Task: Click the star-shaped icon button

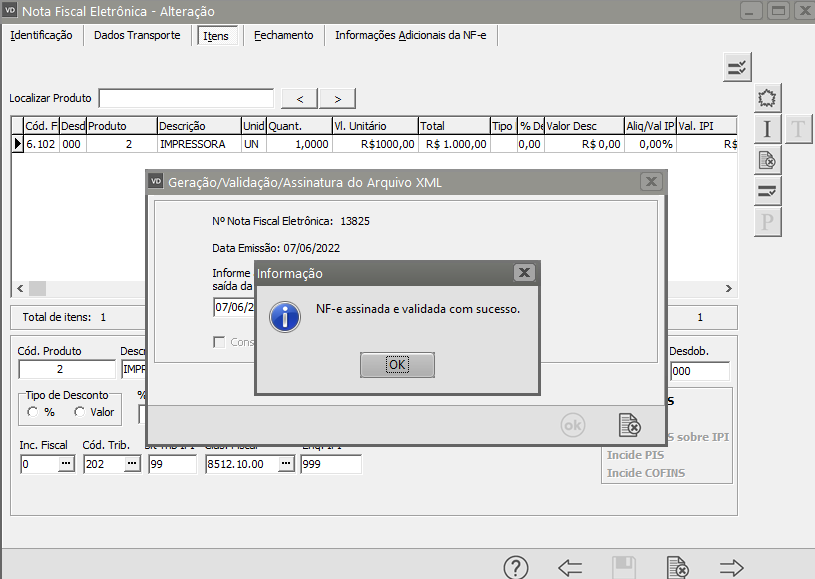Action: pyautogui.click(x=767, y=98)
